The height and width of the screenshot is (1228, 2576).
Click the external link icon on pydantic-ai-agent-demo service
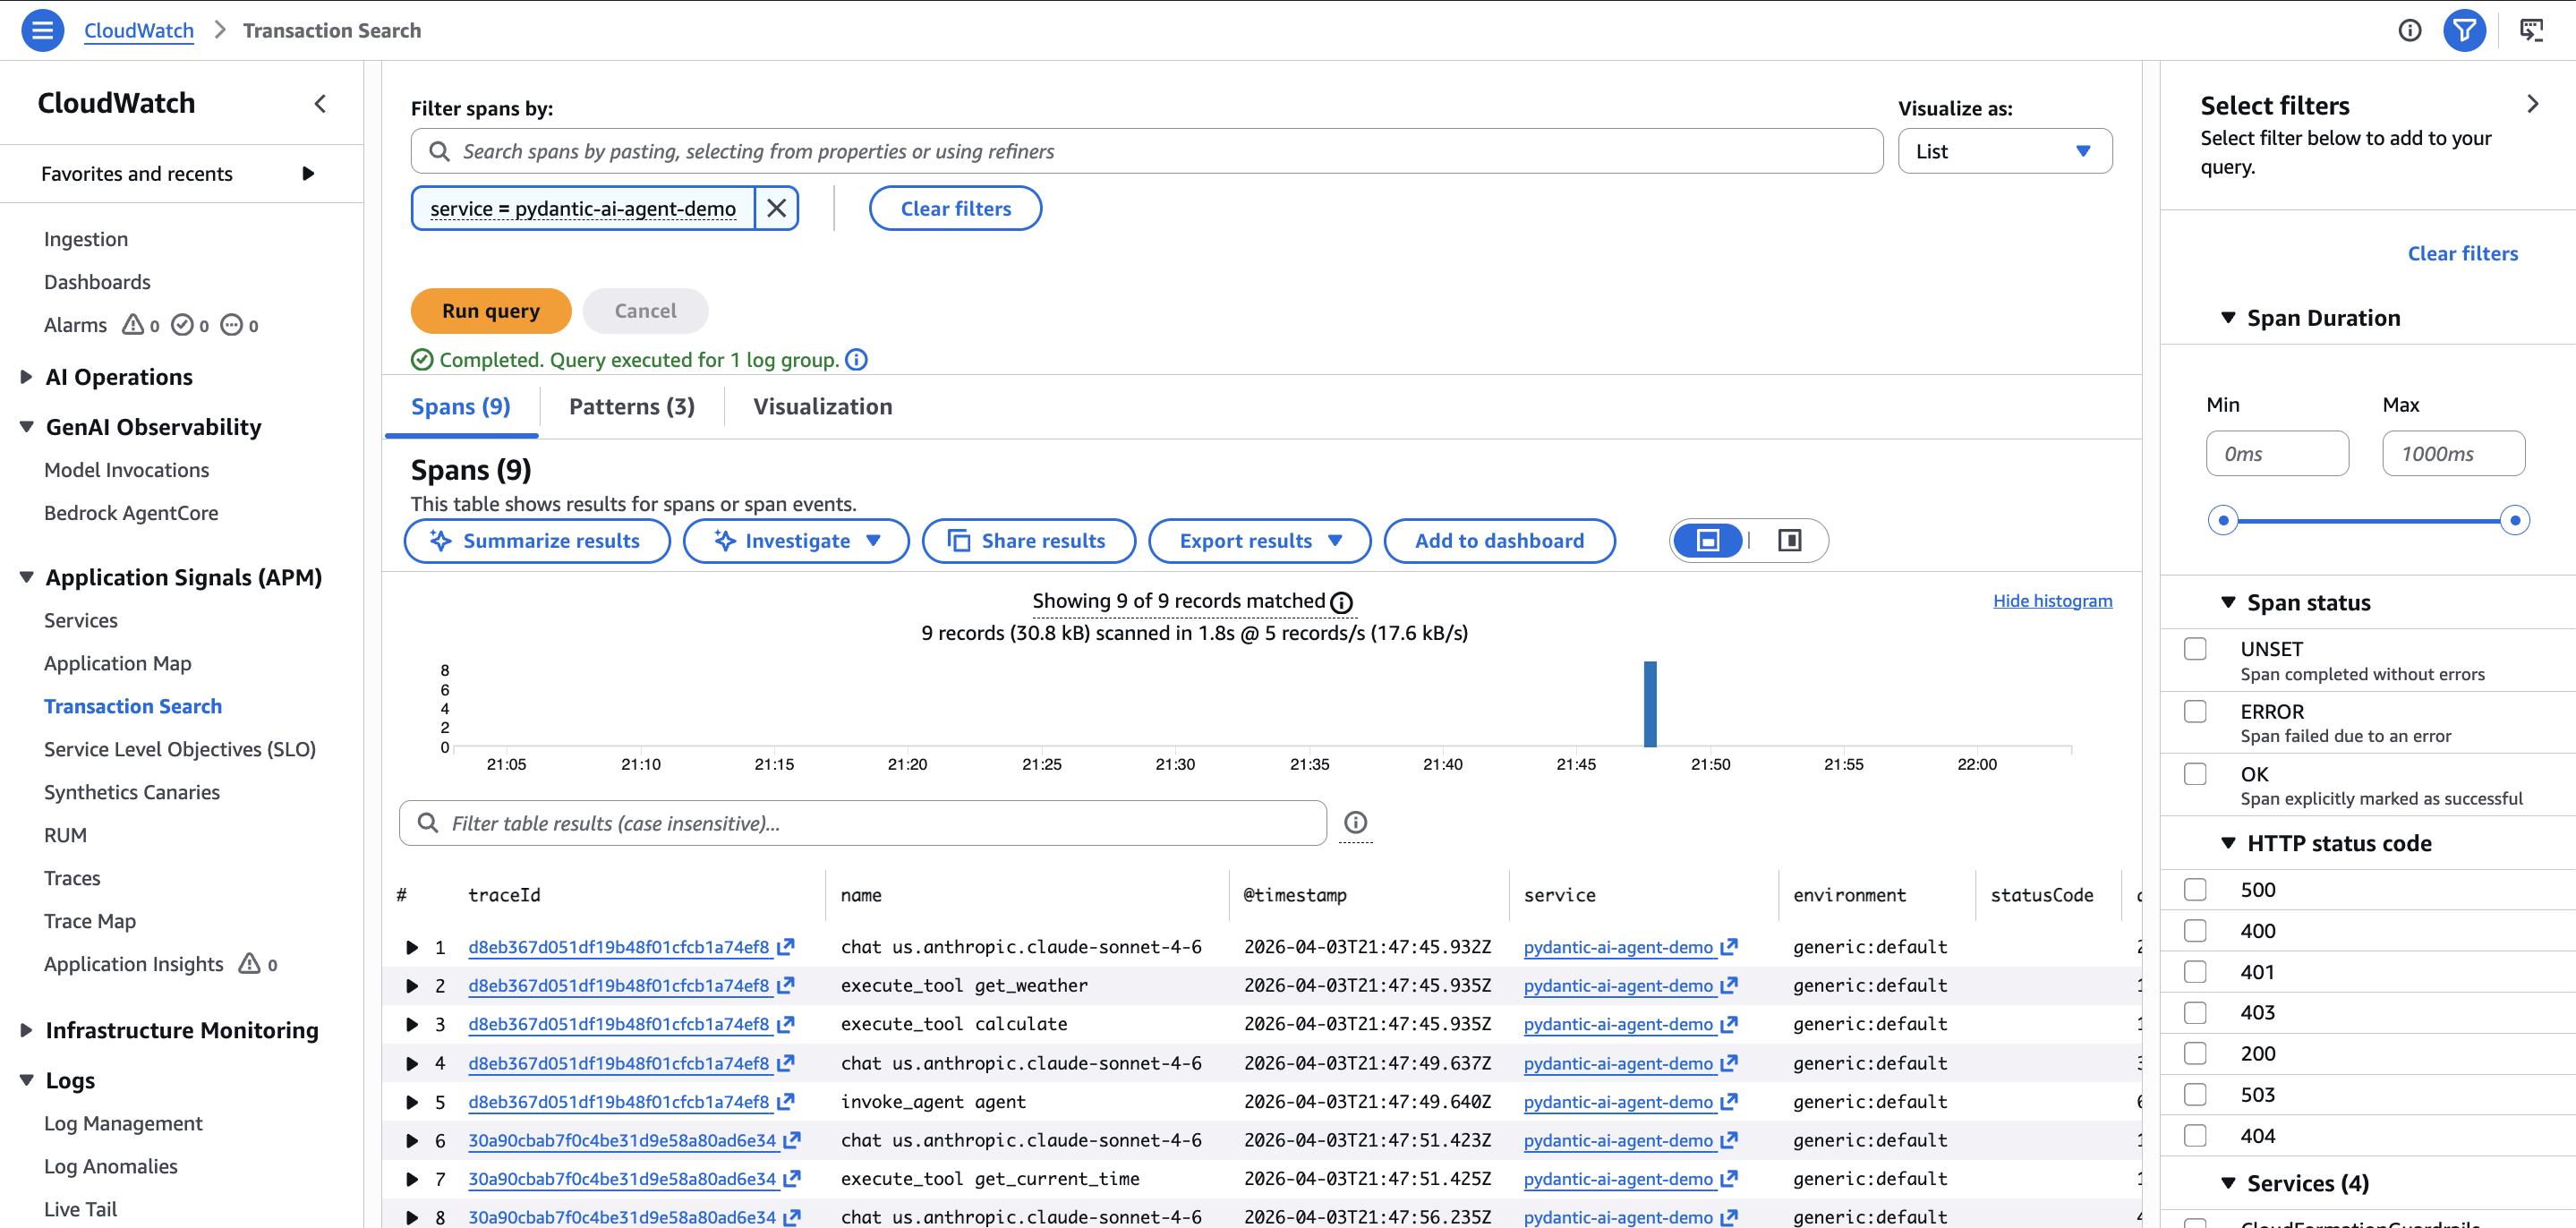pyautogui.click(x=1729, y=947)
